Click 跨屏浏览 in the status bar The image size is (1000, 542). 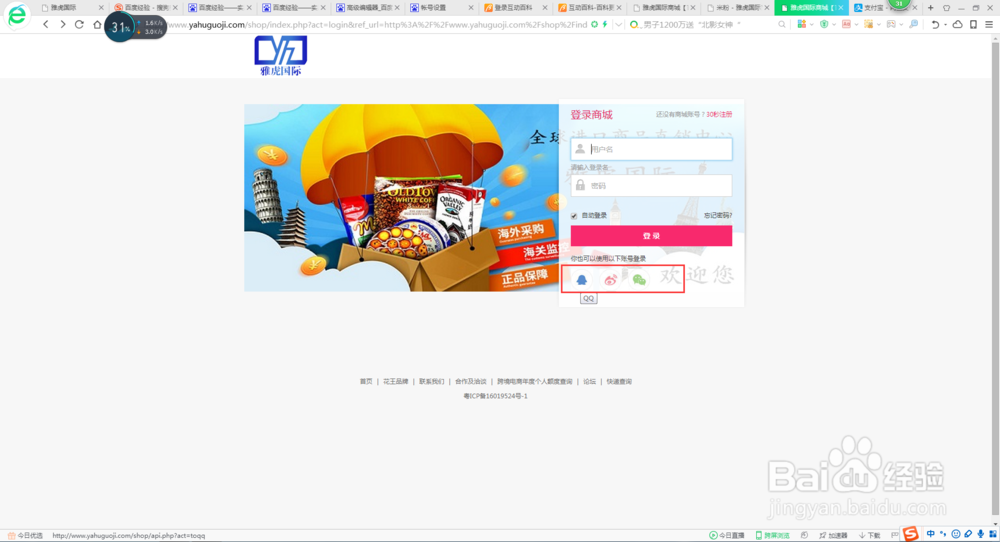[772, 535]
